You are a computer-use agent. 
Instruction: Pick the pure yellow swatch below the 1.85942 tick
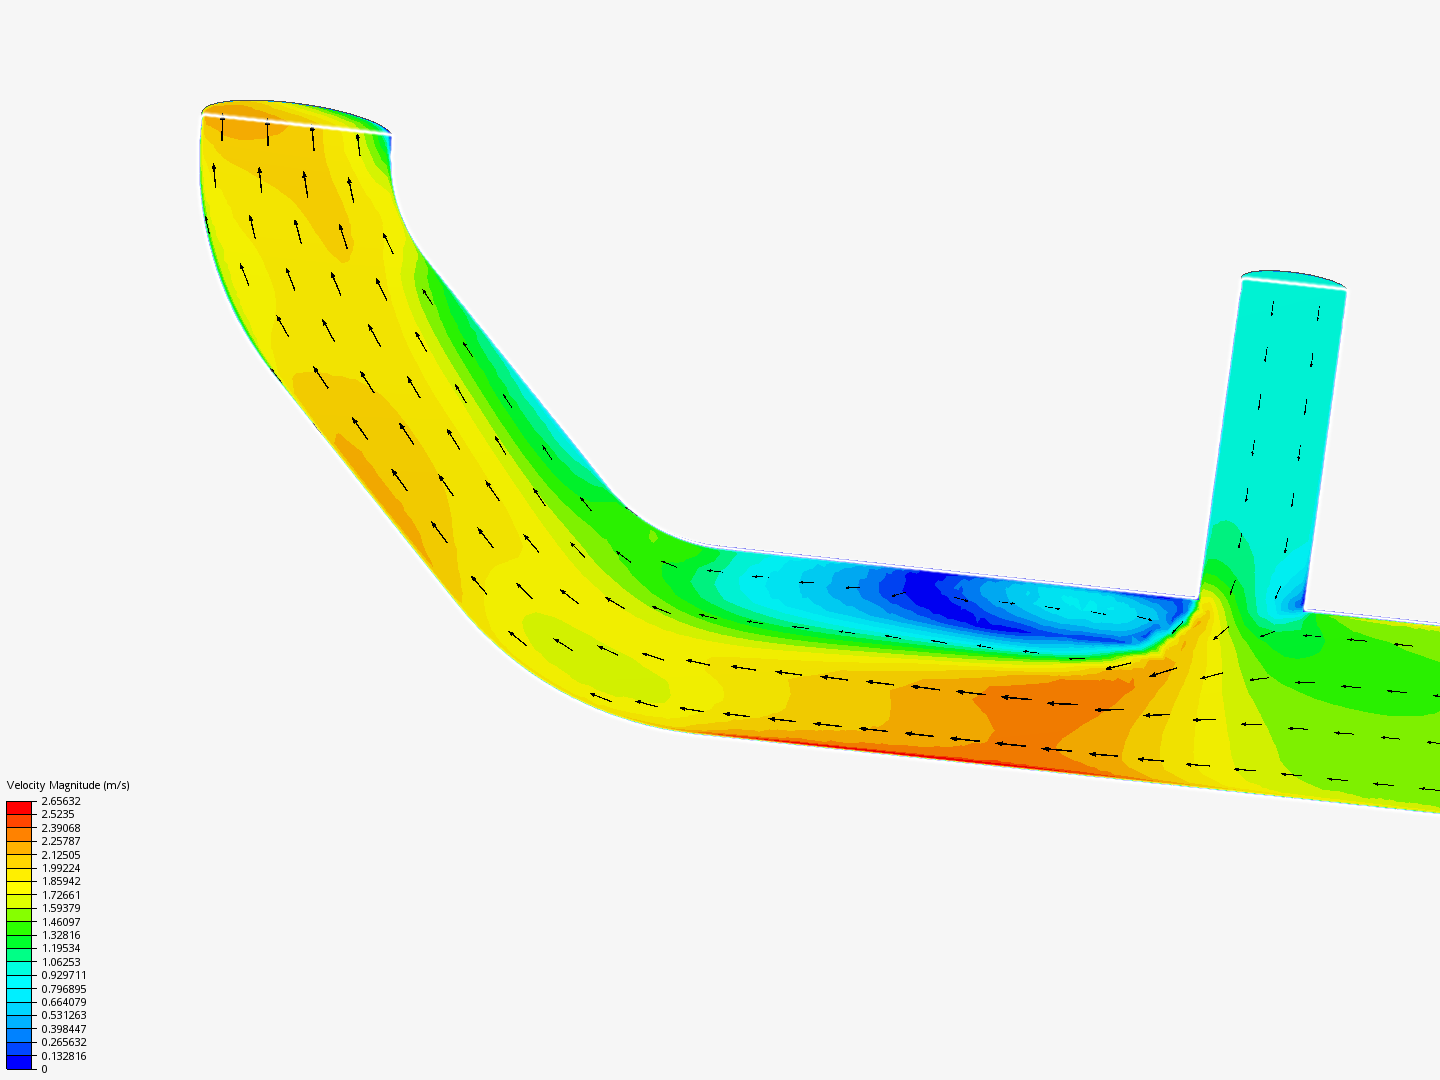click(x=19, y=888)
